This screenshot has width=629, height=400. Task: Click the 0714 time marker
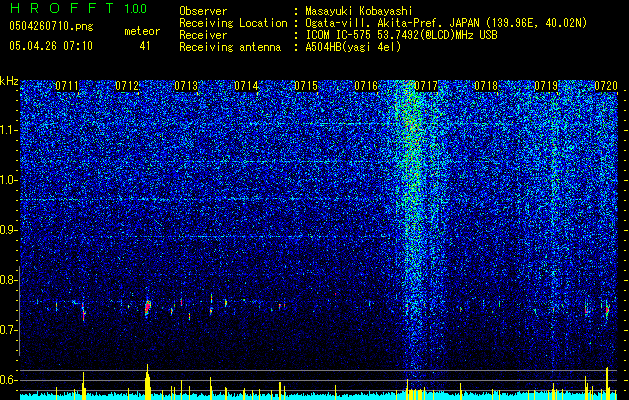[246, 85]
